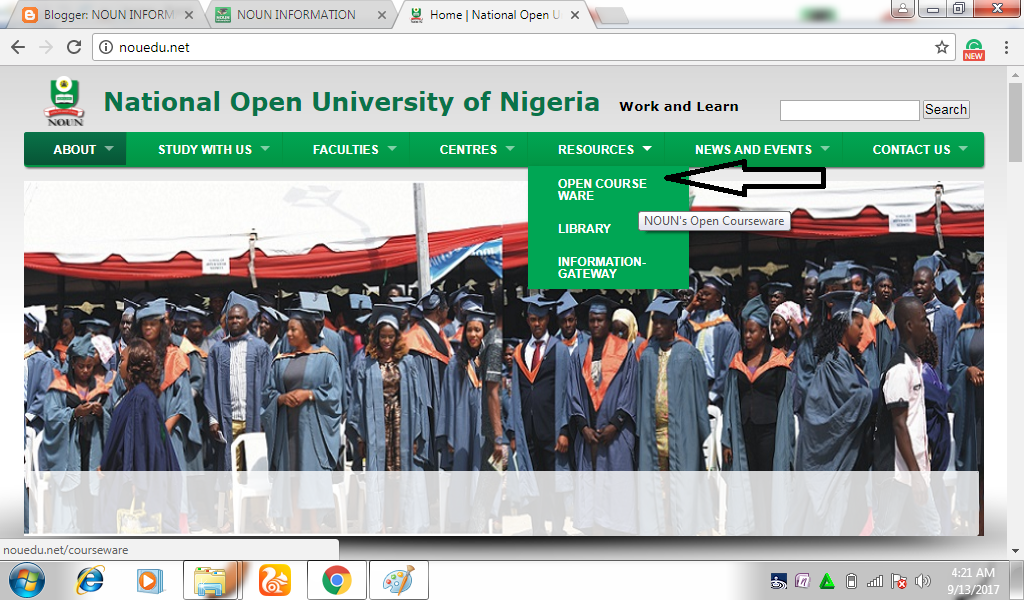
Task: Switch to Paint from the taskbar
Action: tap(398, 580)
